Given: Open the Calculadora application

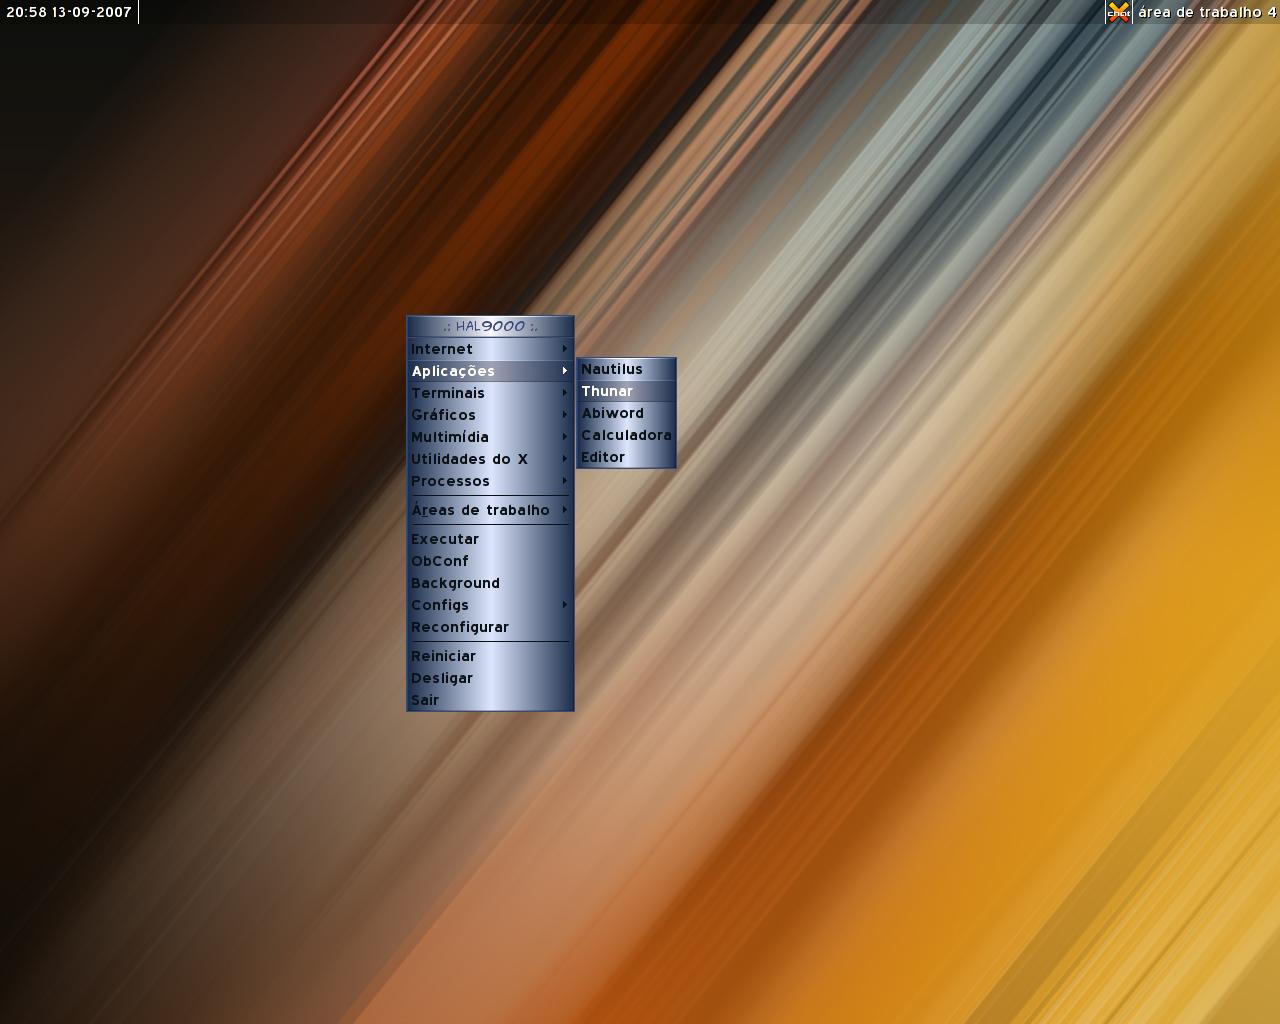Looking at the screenshot, I should tap(626, 435).
